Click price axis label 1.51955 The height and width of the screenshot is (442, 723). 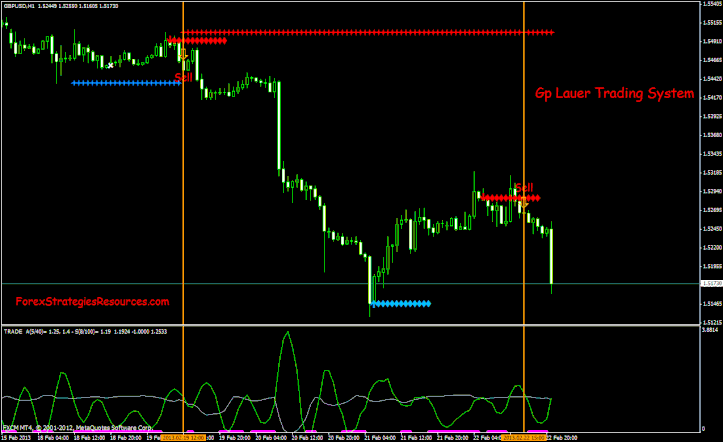point(713,266)
